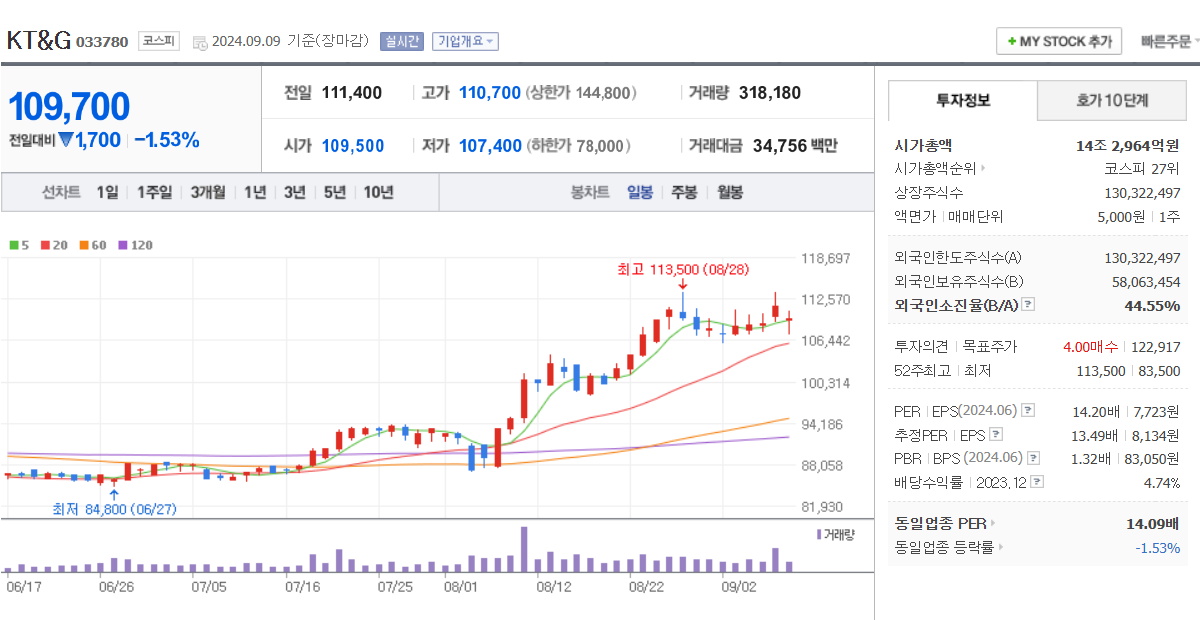
Task: Open help icon beside 추정PER EPS
Action: [x=996, y=434]
